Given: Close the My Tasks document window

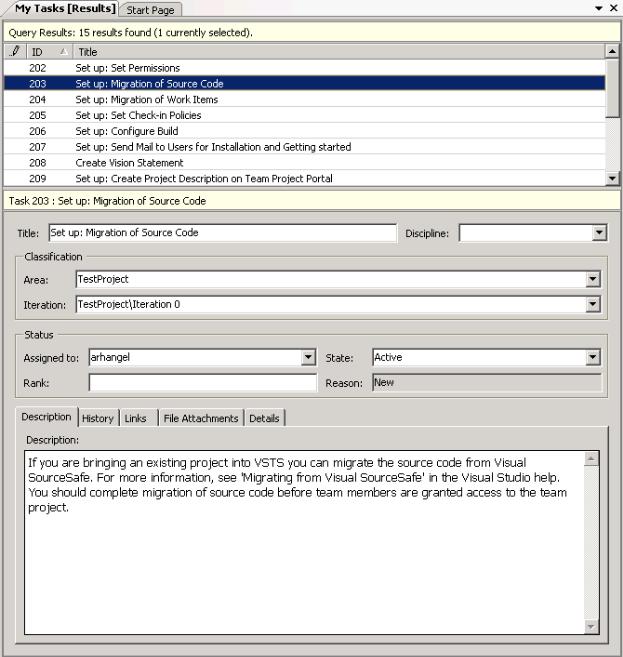Looking at the screenshot, I should [x=614, y=8].
